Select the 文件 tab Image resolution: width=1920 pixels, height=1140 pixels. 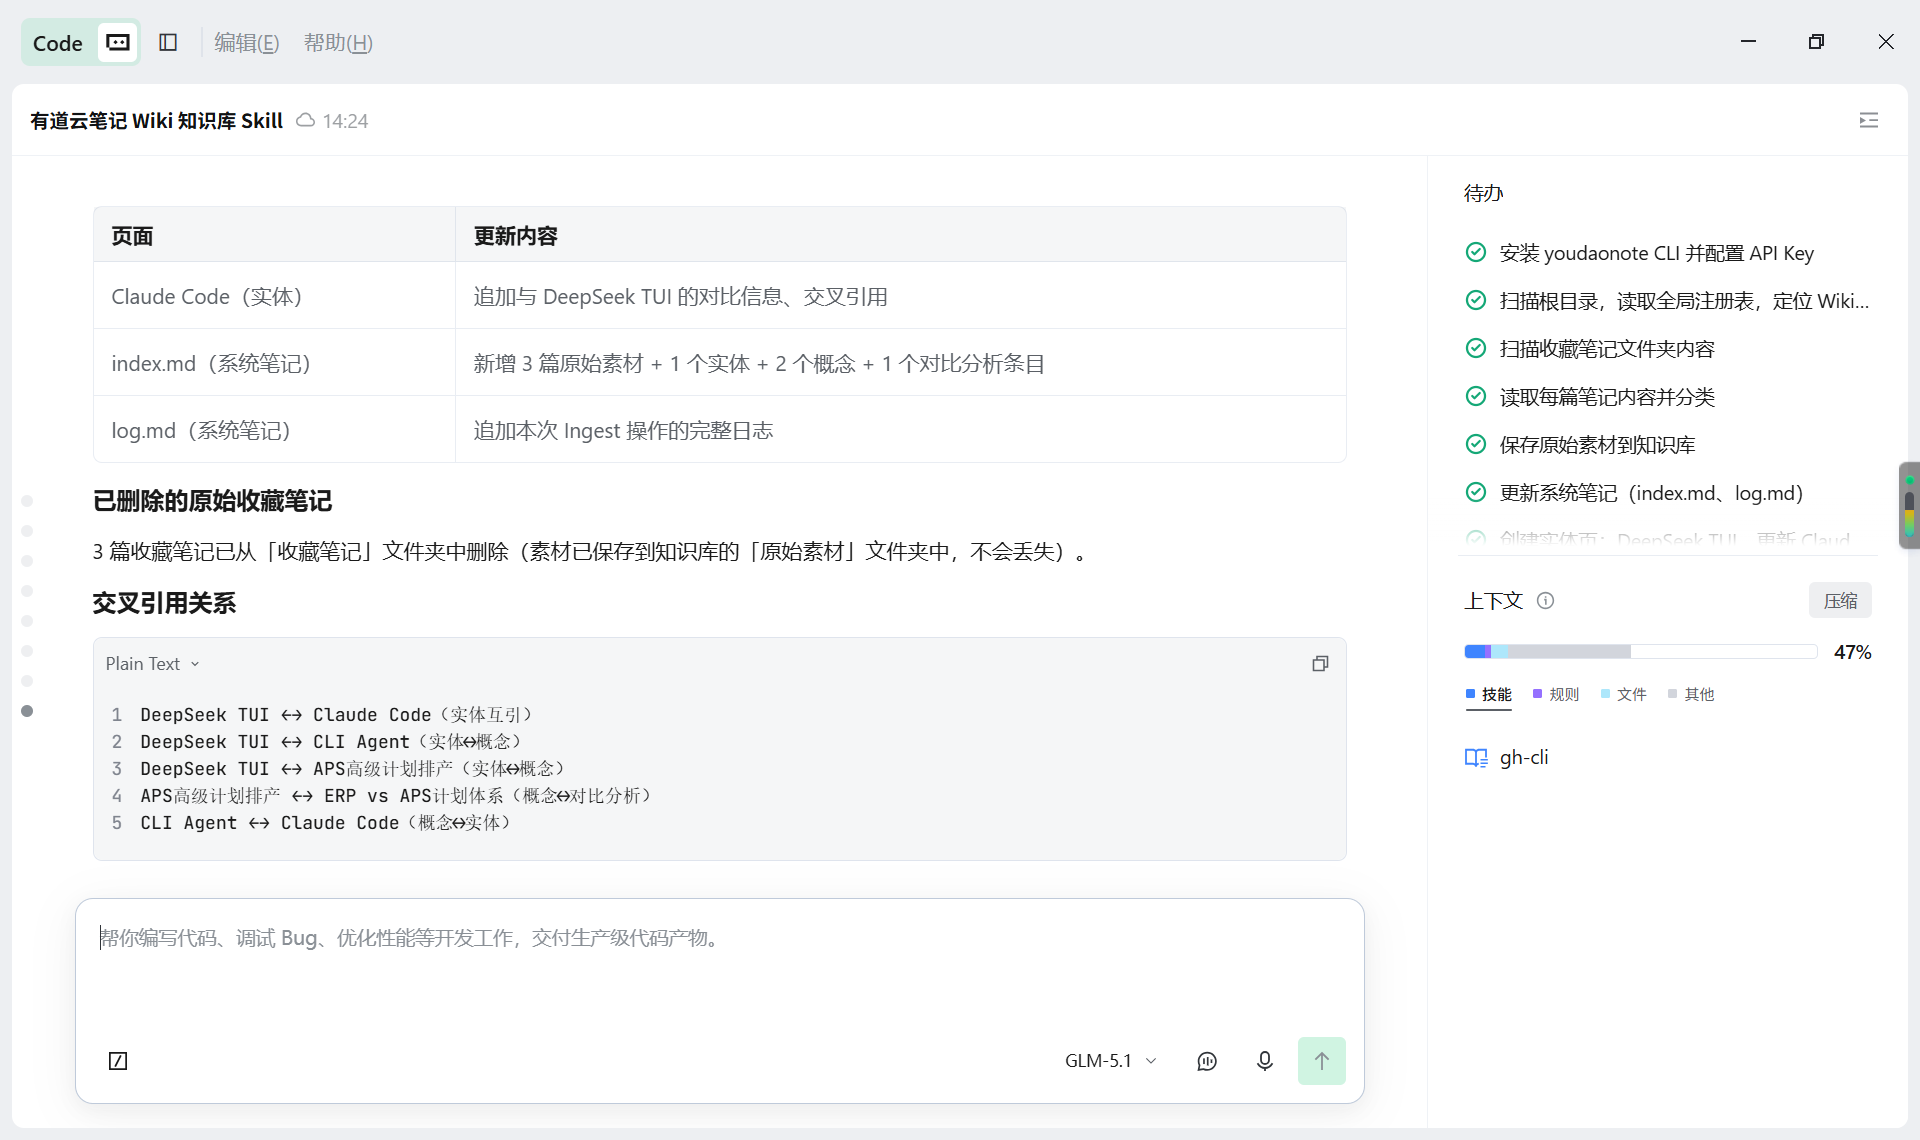pos(1623,695)
